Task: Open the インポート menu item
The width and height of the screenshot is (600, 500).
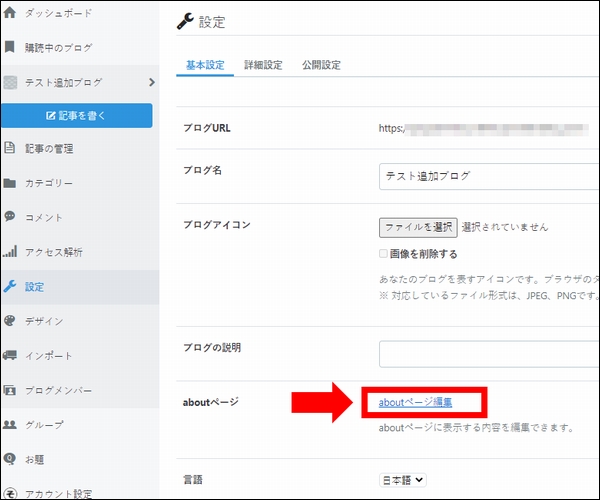Action: pos(49,356)
